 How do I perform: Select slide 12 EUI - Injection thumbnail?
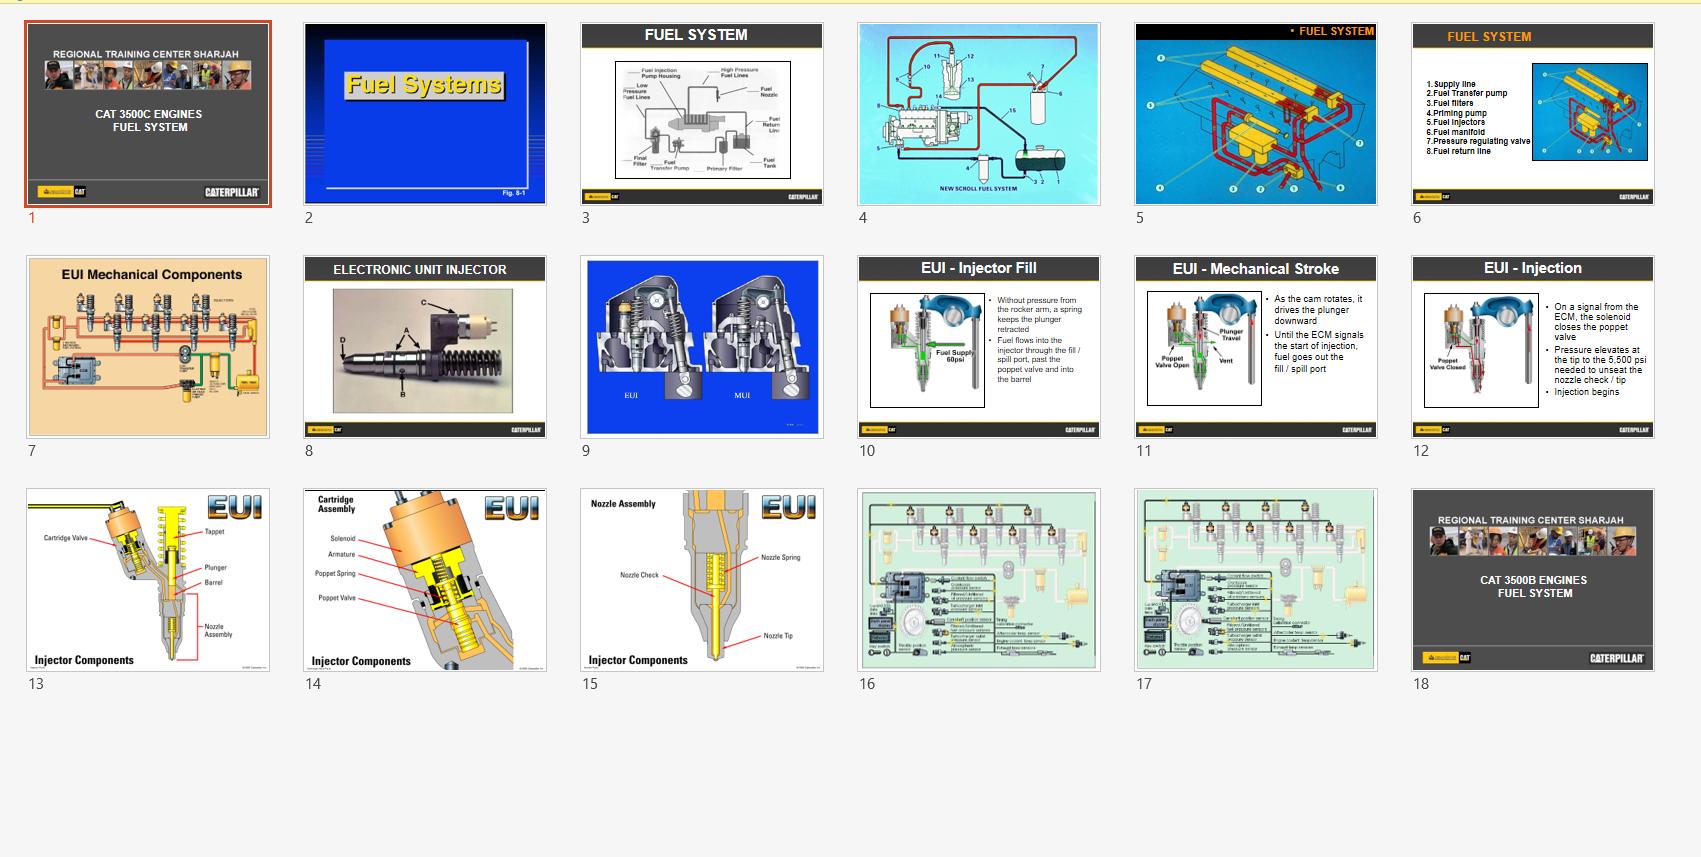1533,347
